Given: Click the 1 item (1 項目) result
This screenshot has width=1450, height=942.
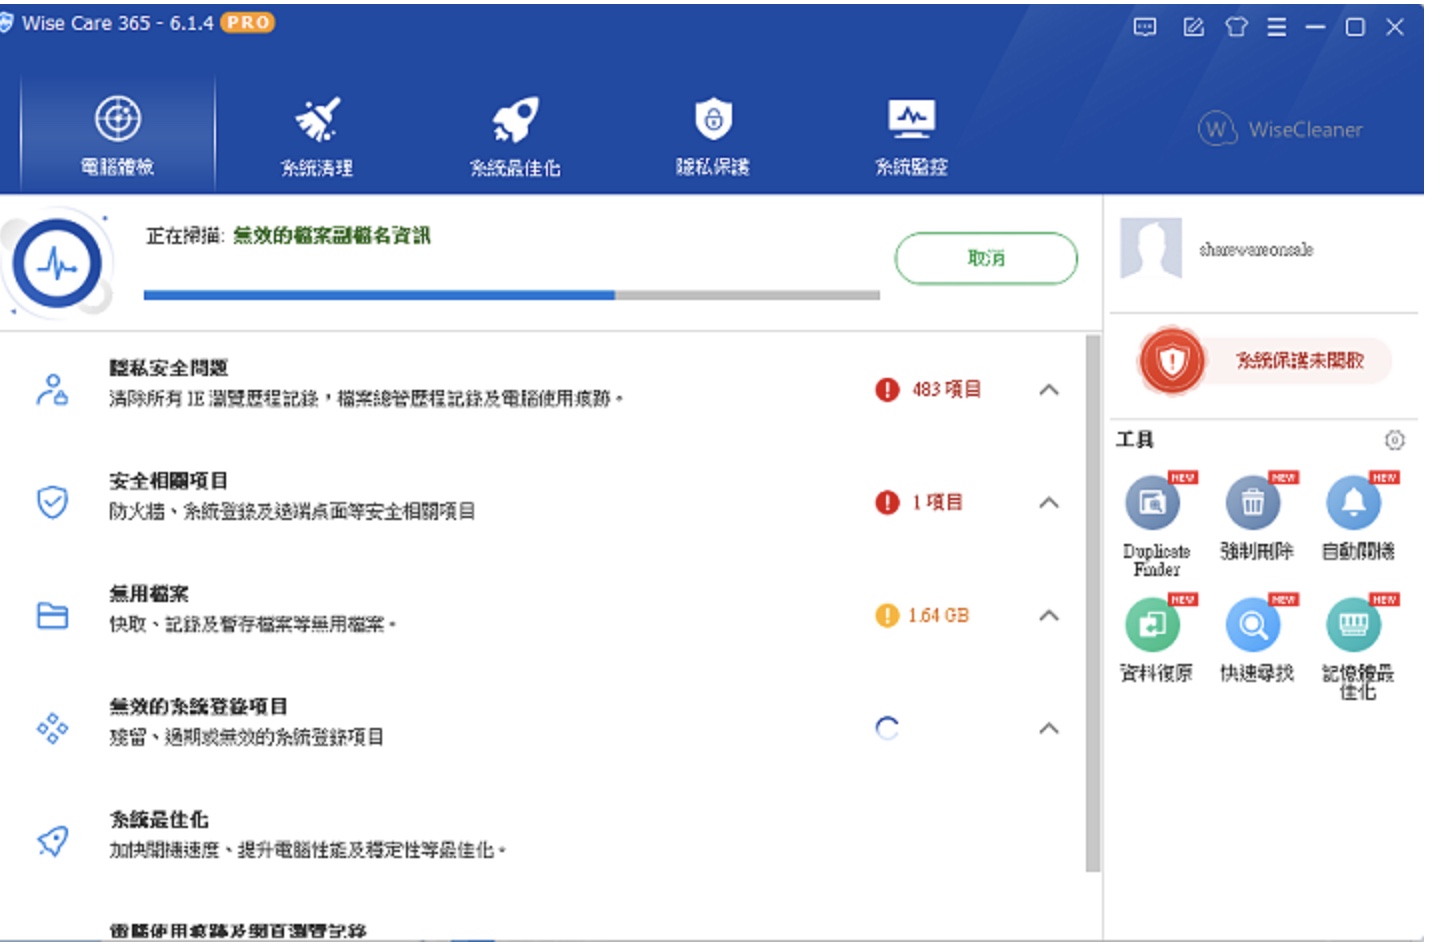Looking at the screenshot, I should [937, 502].
